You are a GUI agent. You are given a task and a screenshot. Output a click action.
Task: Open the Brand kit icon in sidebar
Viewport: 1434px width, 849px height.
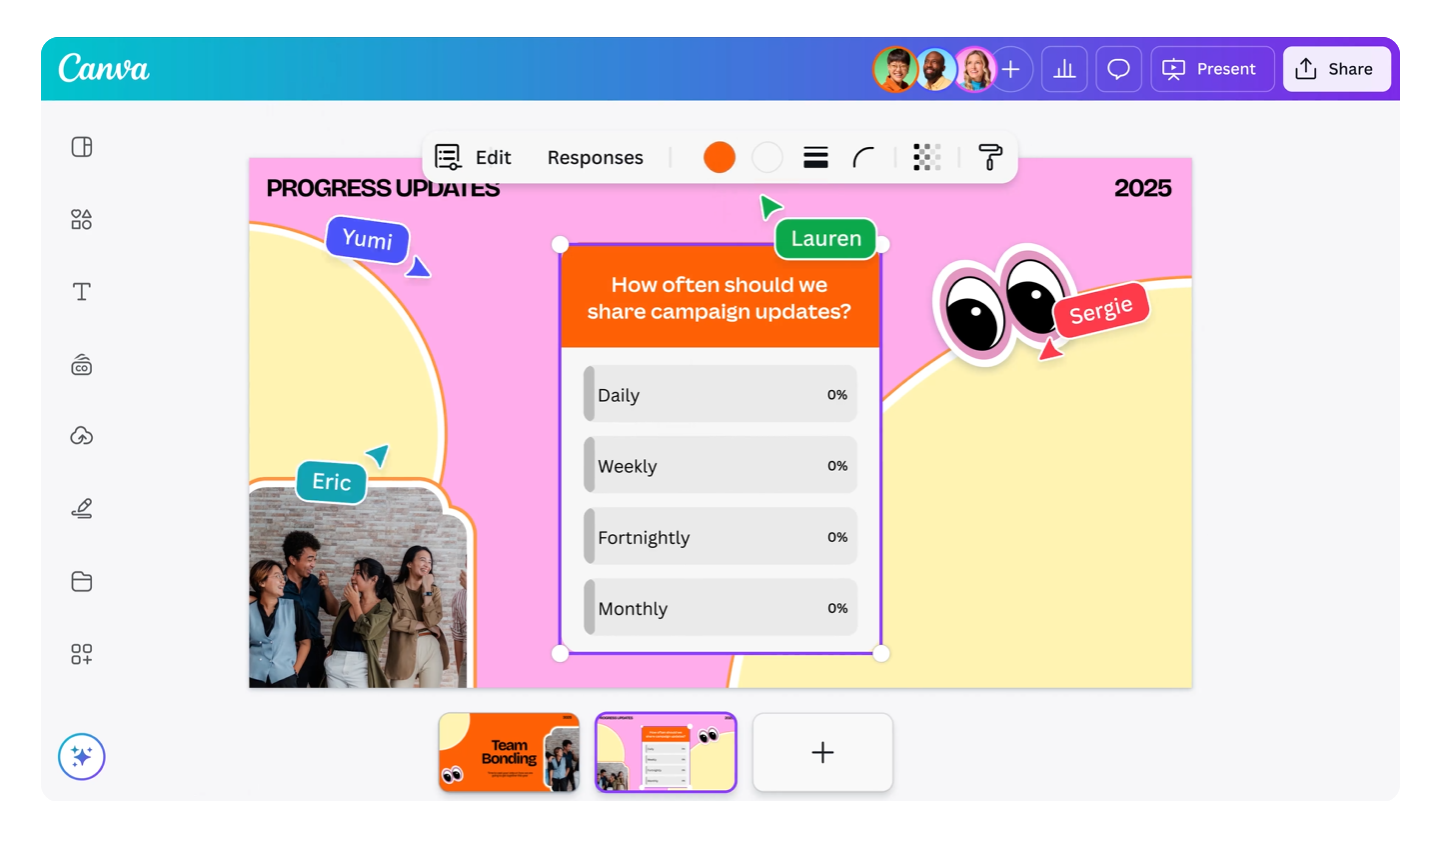82,365
